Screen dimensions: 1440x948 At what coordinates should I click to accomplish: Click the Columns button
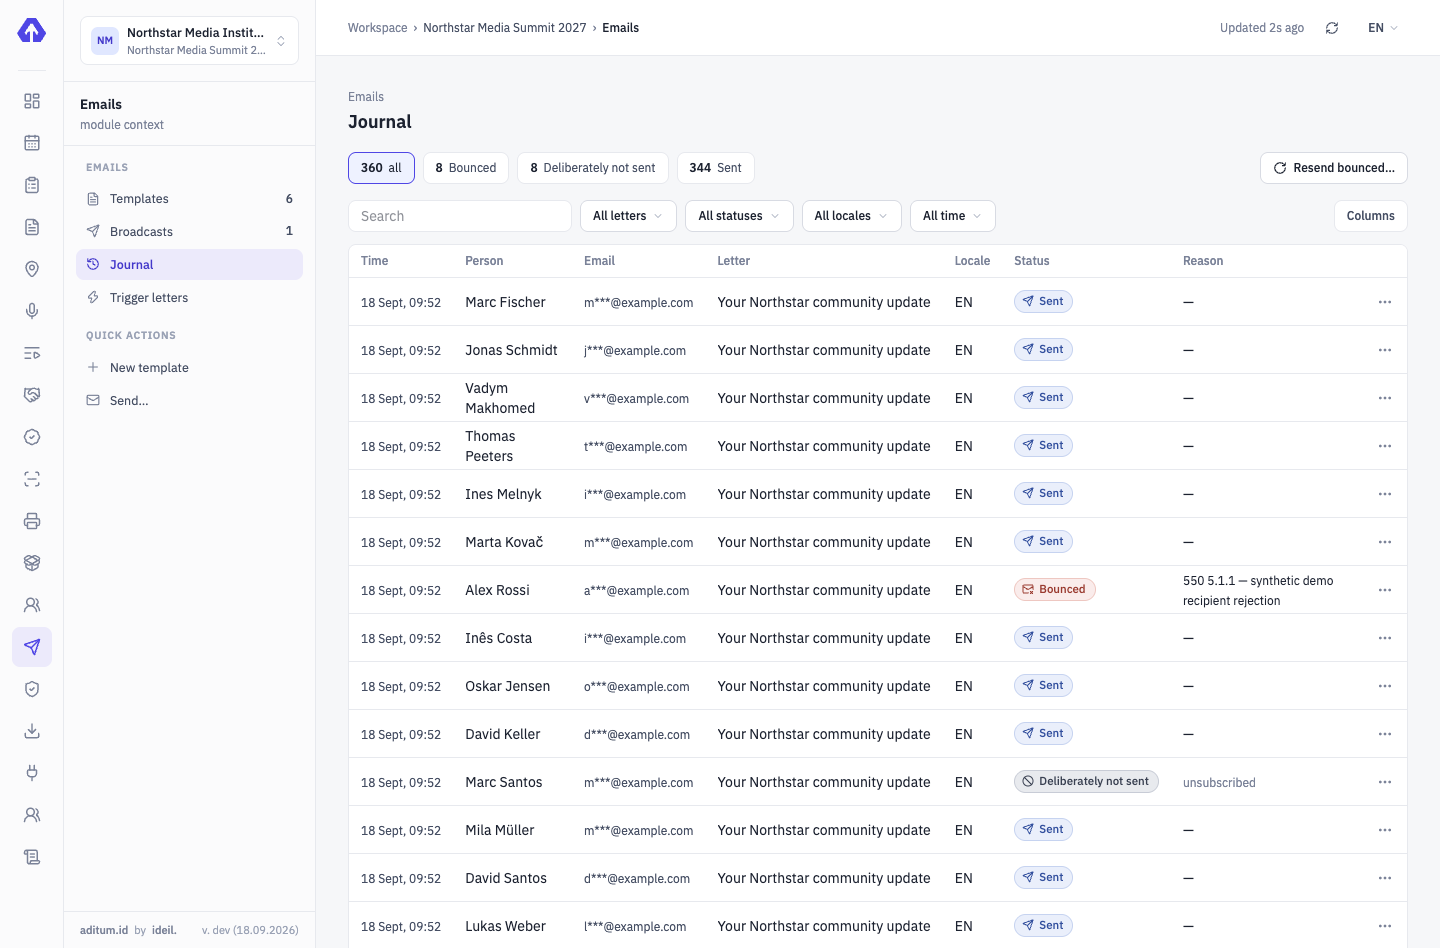[1370, 216]
